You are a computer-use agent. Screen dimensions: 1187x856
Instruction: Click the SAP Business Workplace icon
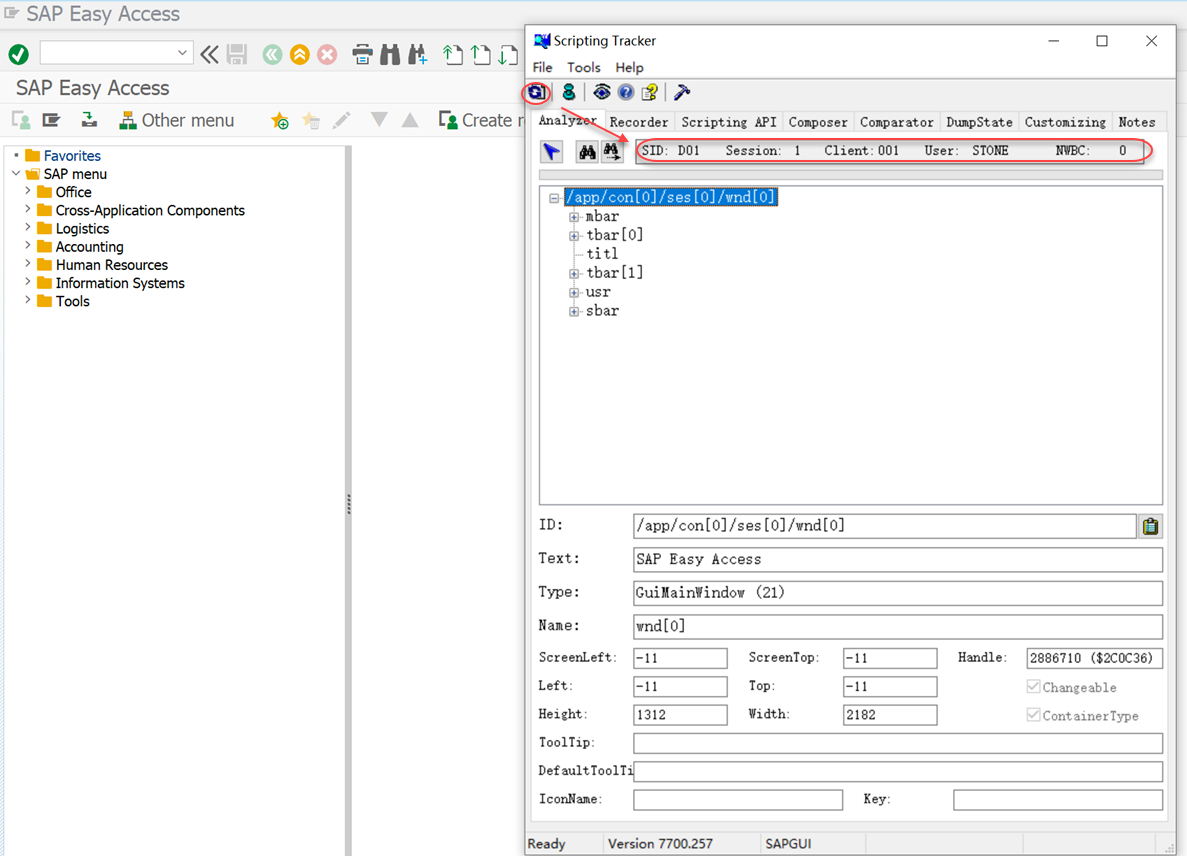tap(89, 120)
